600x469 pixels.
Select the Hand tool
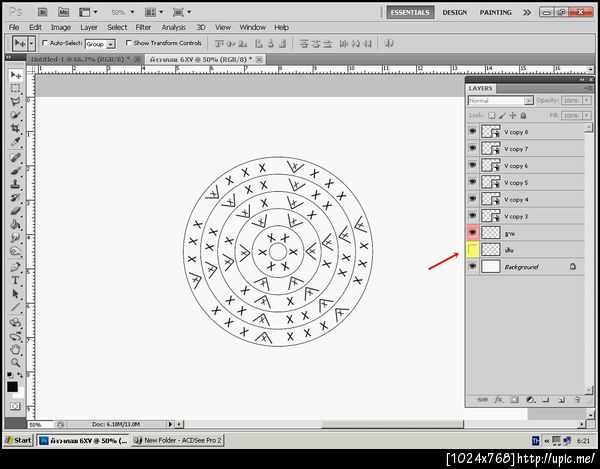(15, 349)
